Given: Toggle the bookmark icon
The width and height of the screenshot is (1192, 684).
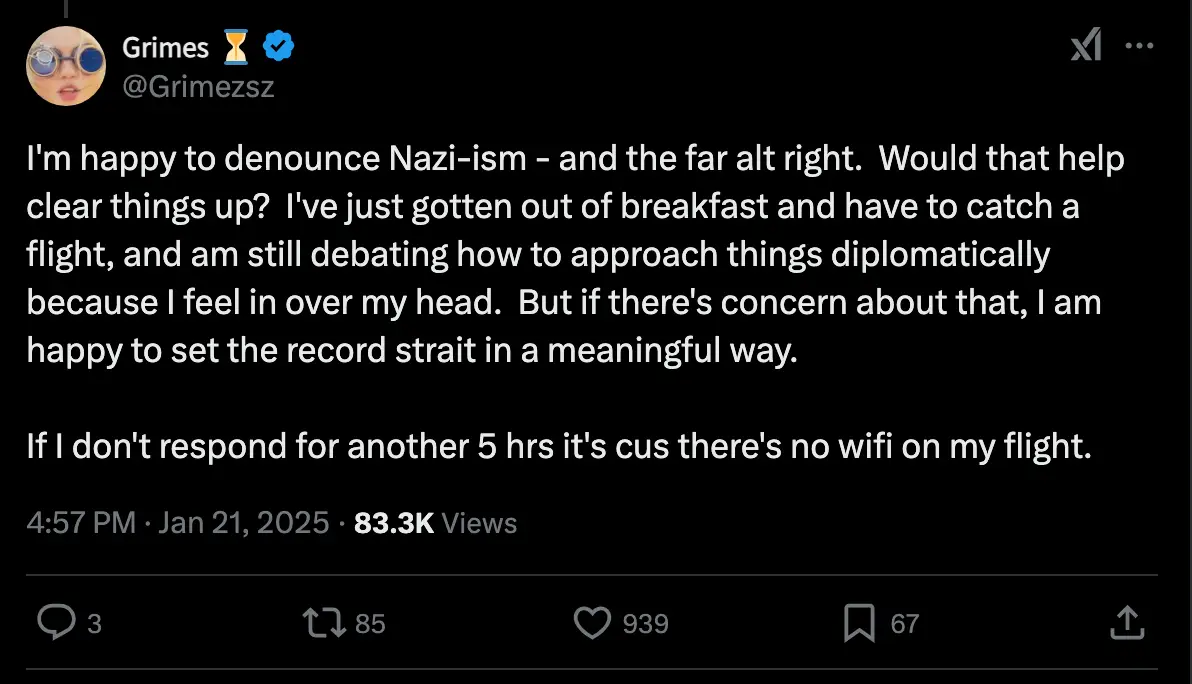Looking at the screenshot, I should point(859,623).
